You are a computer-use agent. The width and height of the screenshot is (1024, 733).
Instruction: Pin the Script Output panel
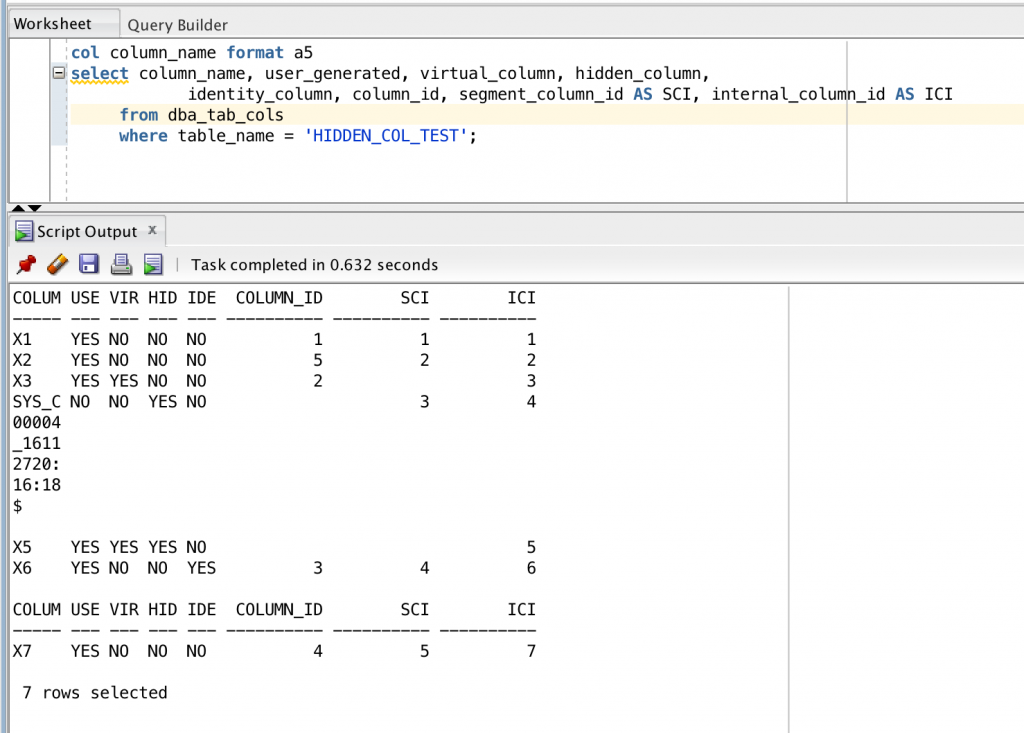point(27,265)
